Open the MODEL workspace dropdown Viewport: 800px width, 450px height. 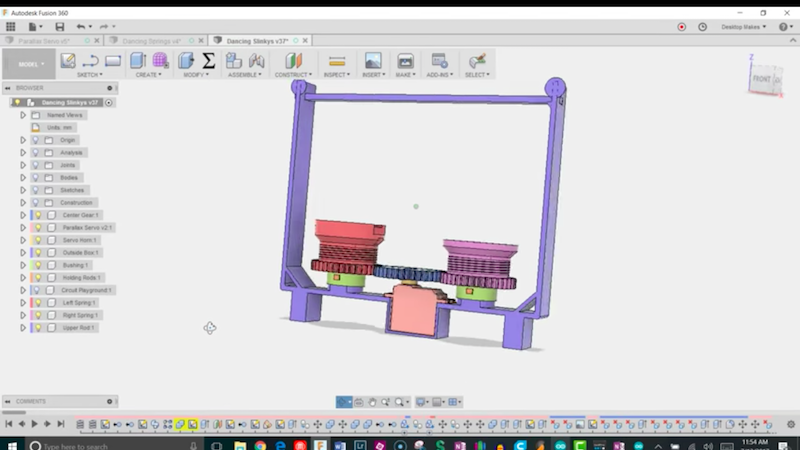tap(30, 64)
